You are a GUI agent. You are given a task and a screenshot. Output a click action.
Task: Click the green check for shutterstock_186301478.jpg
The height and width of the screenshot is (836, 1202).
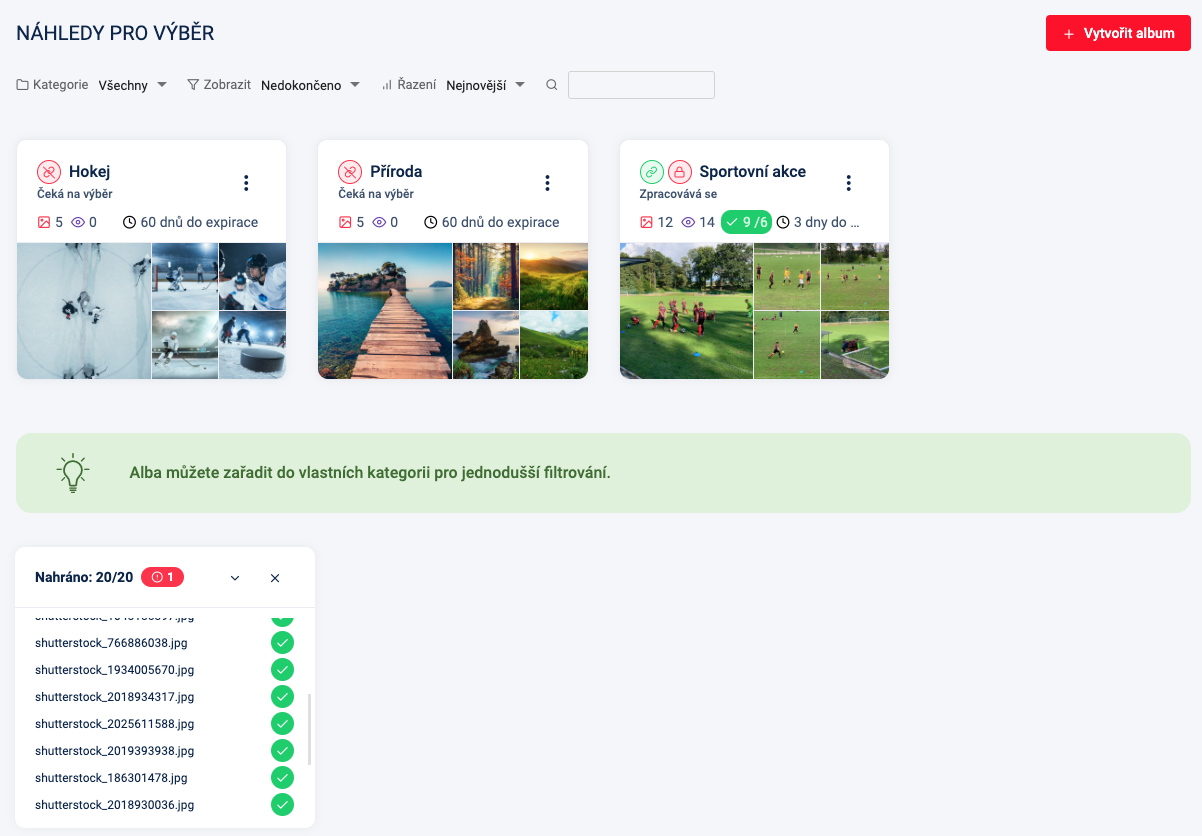283,778
